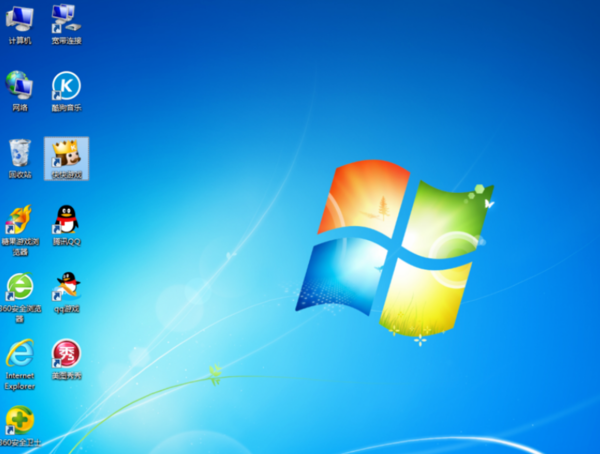600x454 pixels.
Task: Select the Internet Explorer desktop icon
Action: (x=20, y=352)
